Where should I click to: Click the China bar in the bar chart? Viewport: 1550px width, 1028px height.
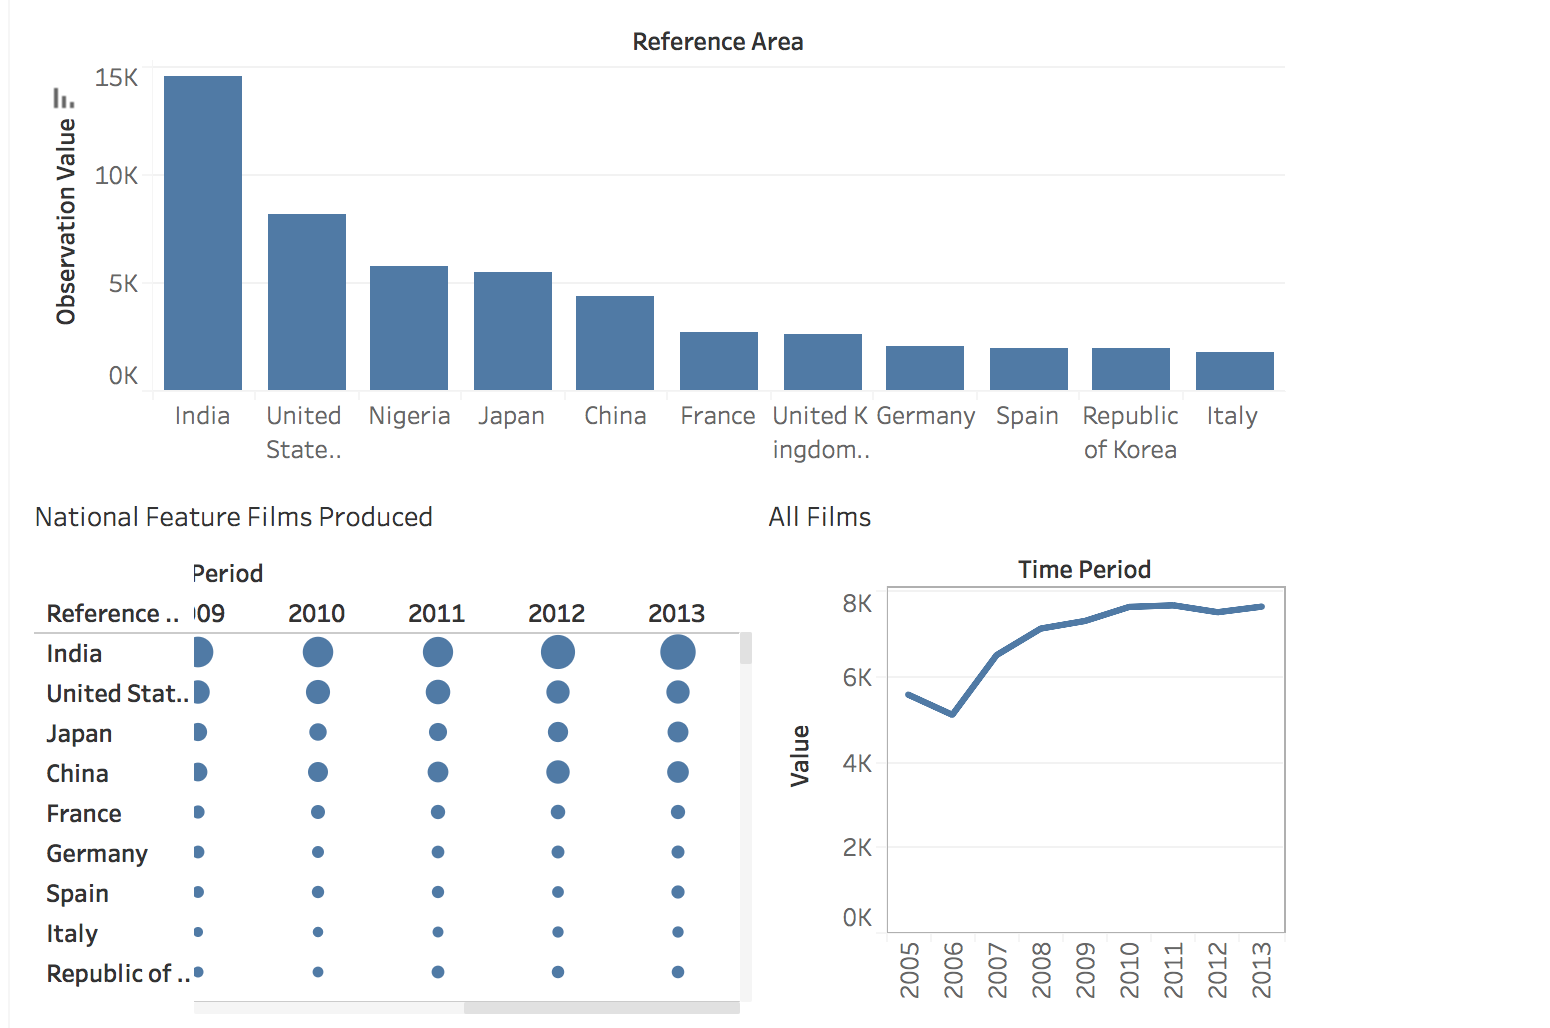tap(615, 342)
